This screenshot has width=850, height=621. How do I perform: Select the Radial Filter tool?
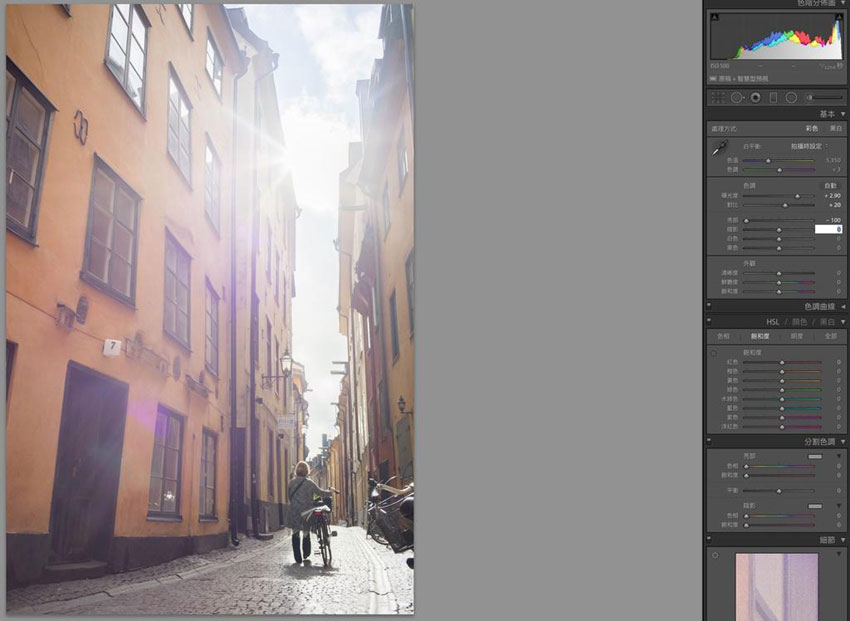[791, 97]
